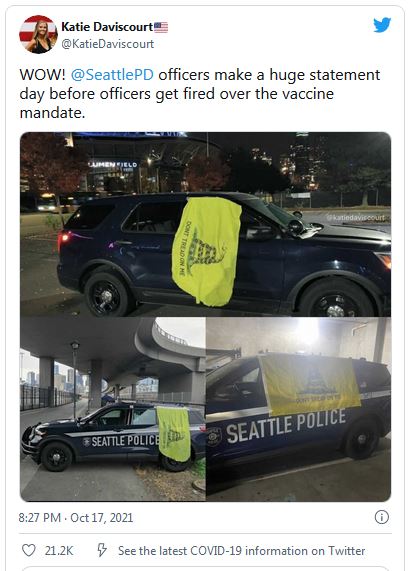Viewport: 409px width, 571px height.
Task: Click the SEATTLE POLICE lettering in right photo
Action: 286,426
